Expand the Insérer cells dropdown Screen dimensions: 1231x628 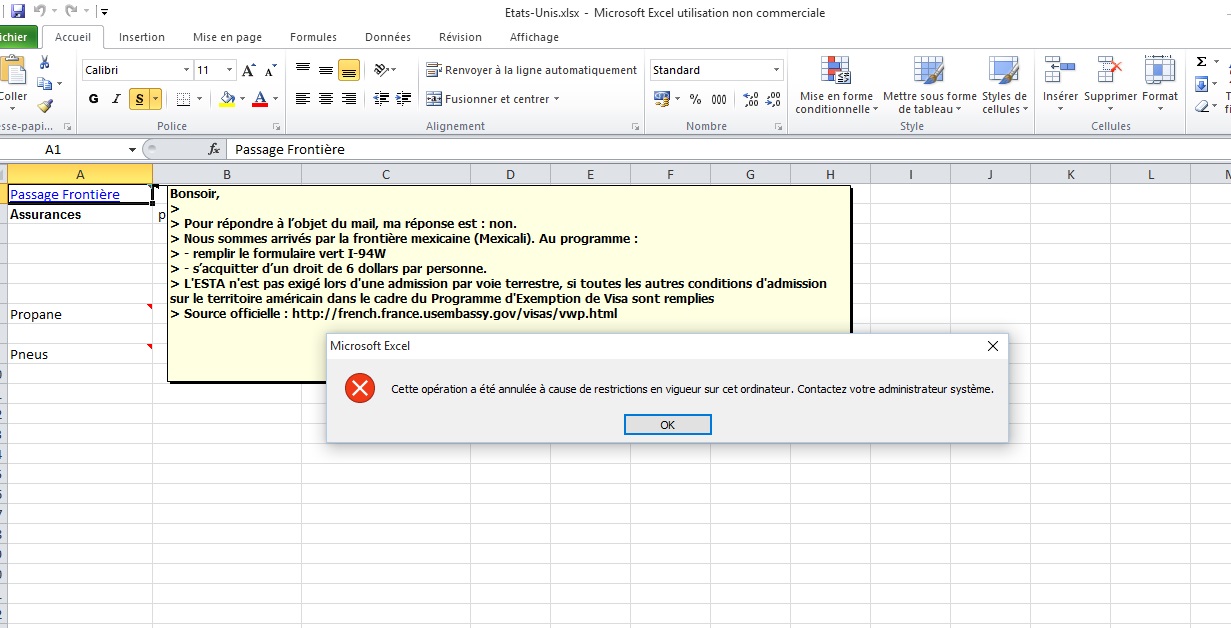pos(1060,109)
